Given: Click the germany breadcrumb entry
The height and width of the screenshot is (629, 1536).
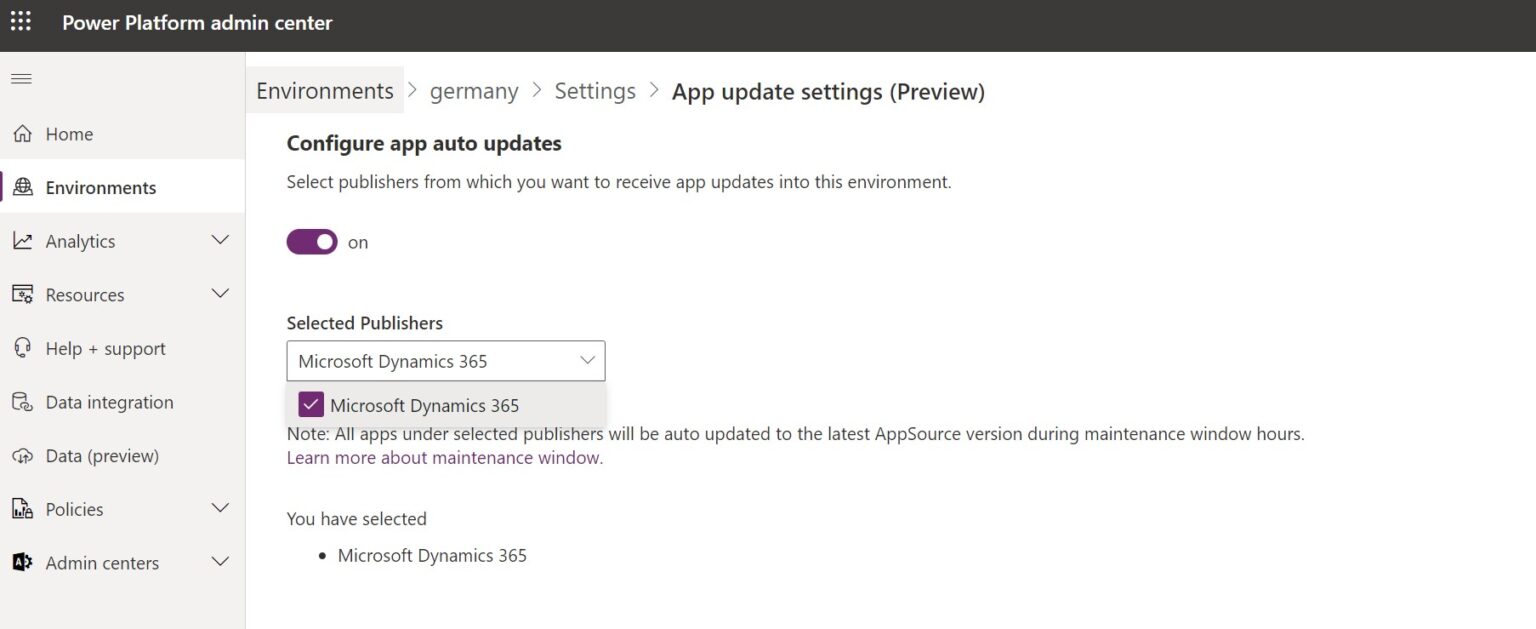Looking at the screenshot, I should click(x=474, y=90).
